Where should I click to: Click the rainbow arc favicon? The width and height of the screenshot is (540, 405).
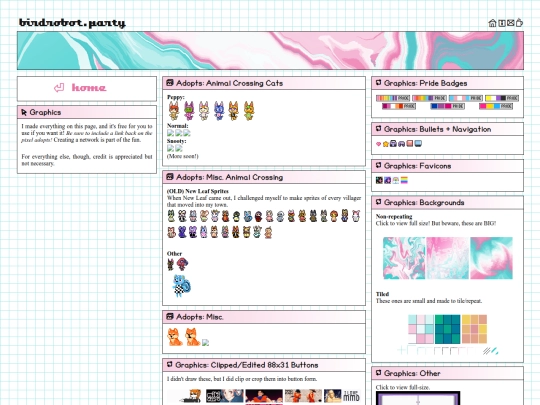396,180
